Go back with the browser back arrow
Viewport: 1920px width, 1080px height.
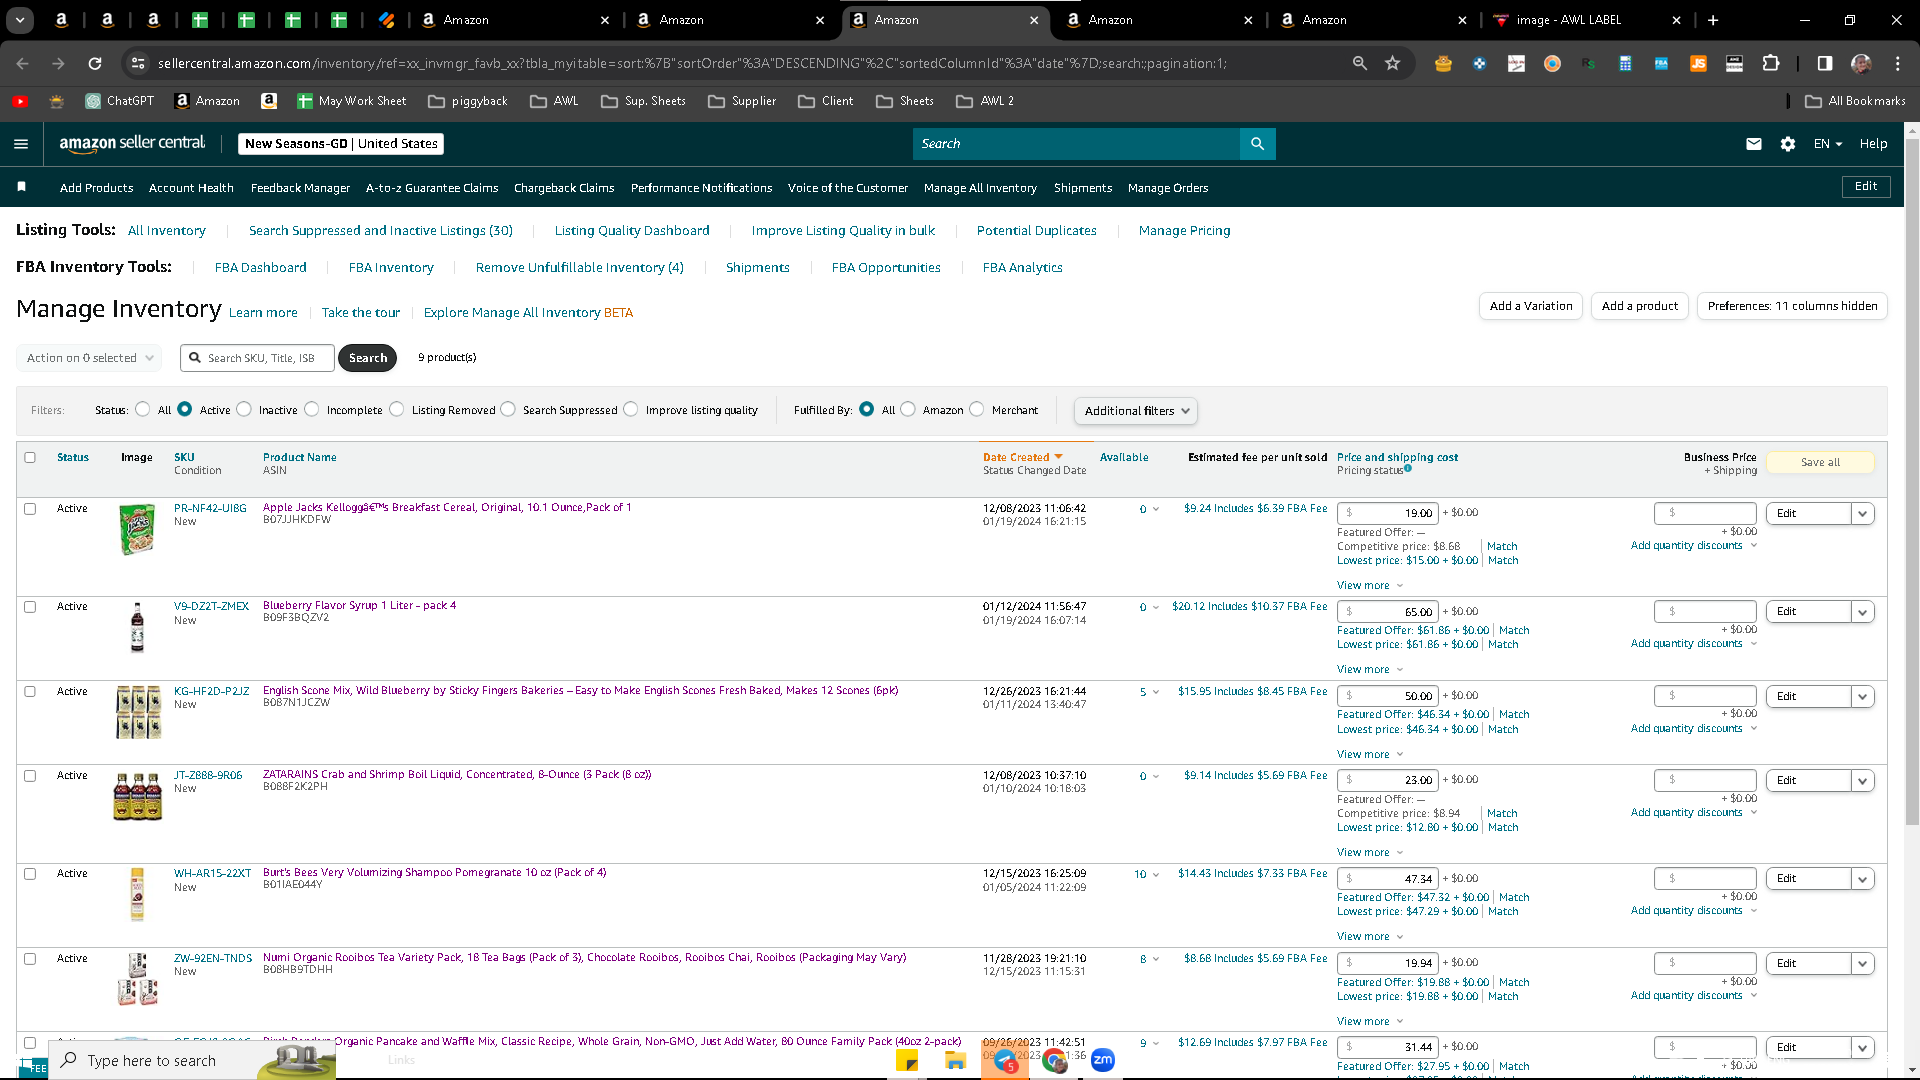22,63
